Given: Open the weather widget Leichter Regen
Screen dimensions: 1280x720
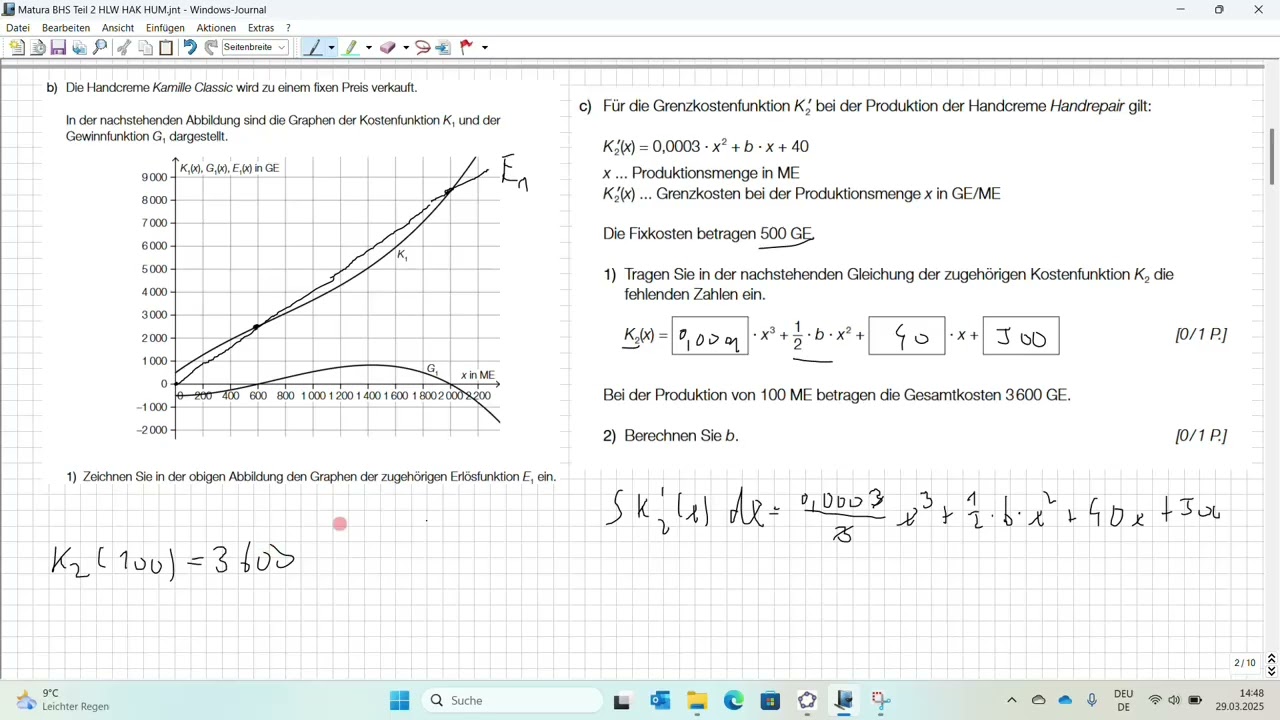Looking at the screenshot, I should pyautogui.click(x=62, y=700).
